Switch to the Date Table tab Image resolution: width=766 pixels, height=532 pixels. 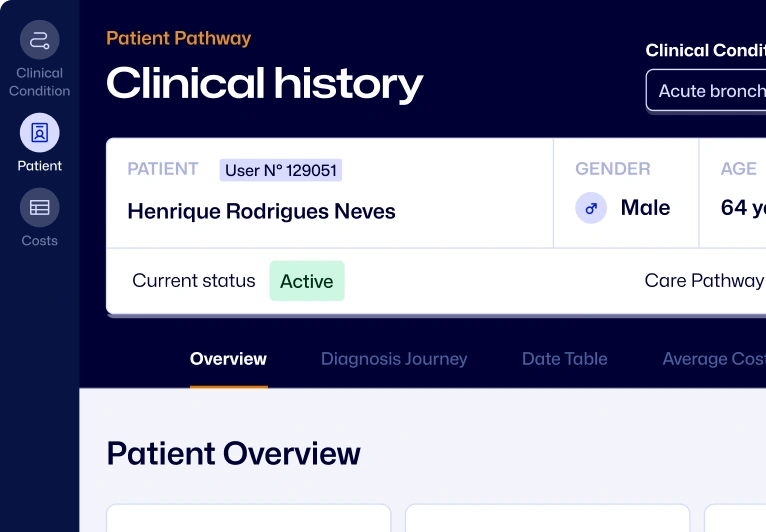[x=564, y=359]
